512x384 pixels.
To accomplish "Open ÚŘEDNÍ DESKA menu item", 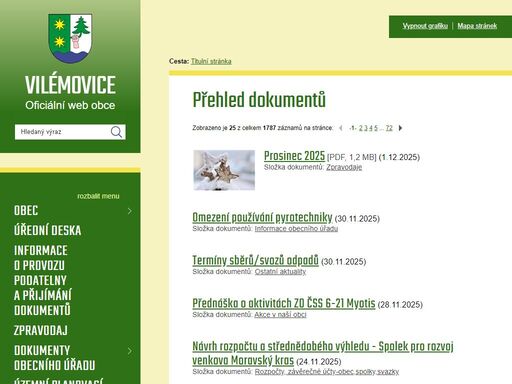I will coord(47,231).
